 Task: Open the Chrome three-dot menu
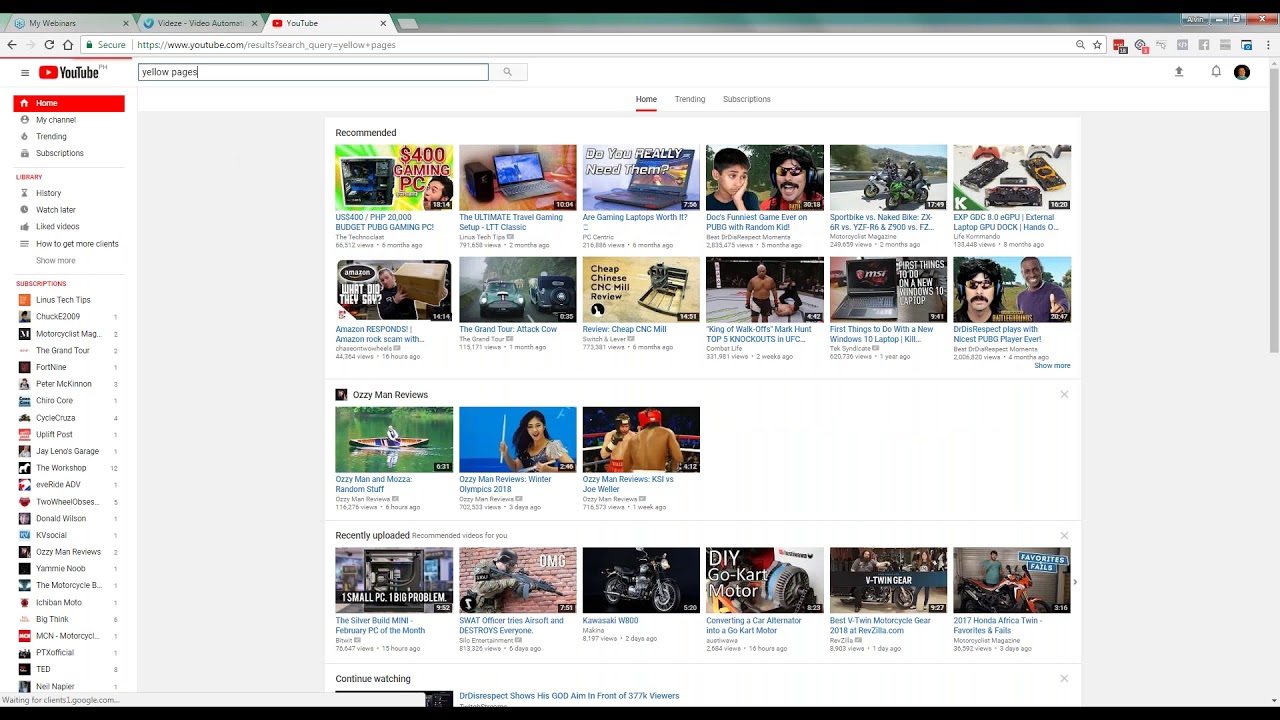[x=1270, y=45]
